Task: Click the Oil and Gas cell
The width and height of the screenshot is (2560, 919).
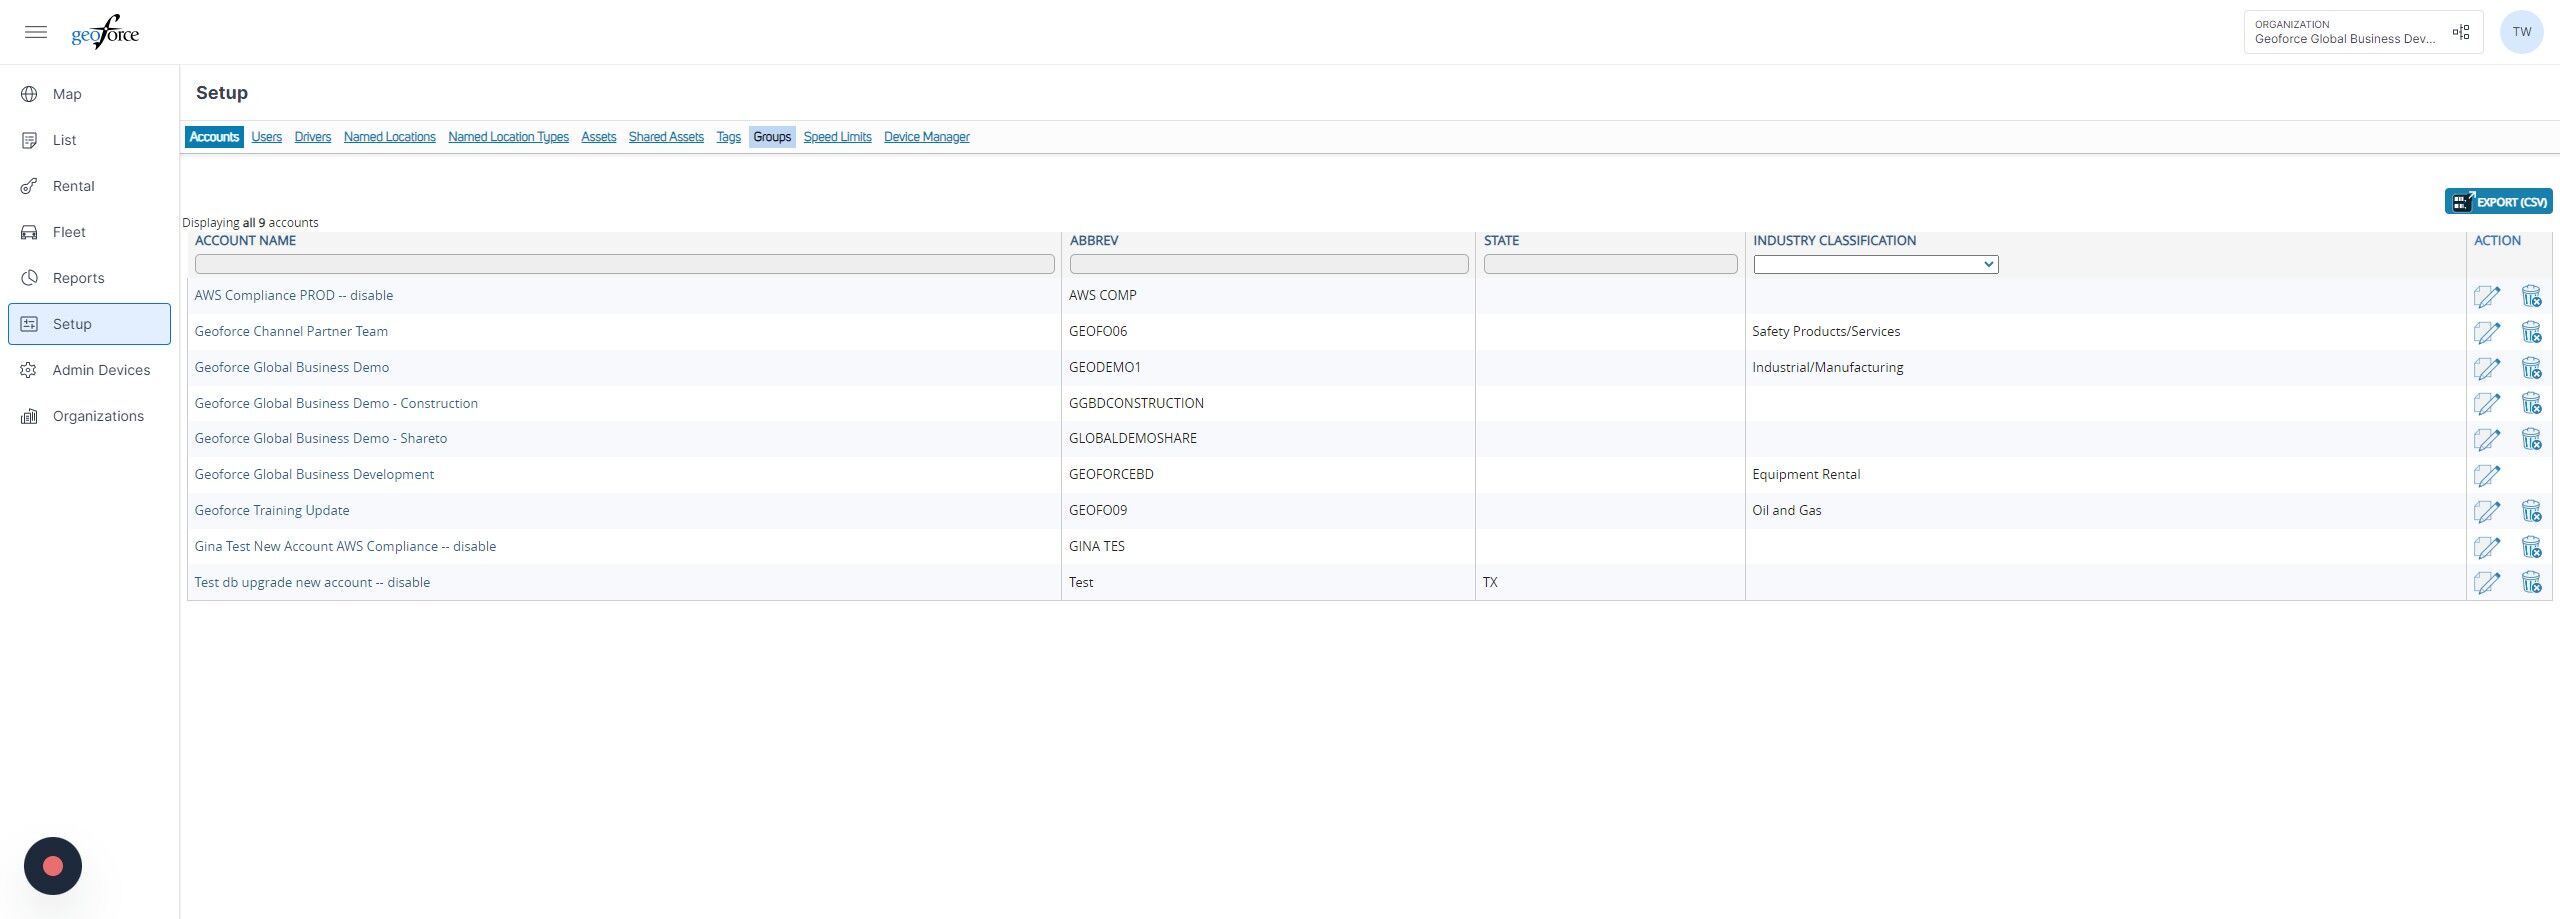Action: (x=1786, y=510)
